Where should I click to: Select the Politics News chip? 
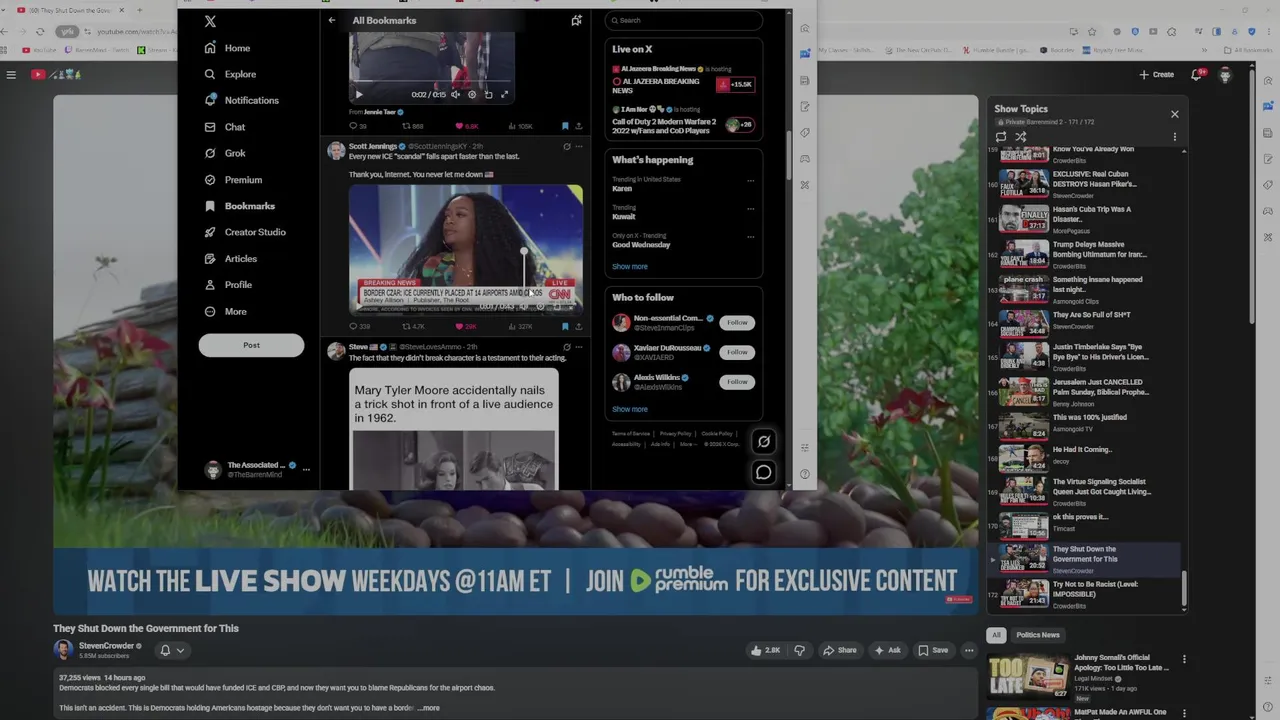point(1038,635)
